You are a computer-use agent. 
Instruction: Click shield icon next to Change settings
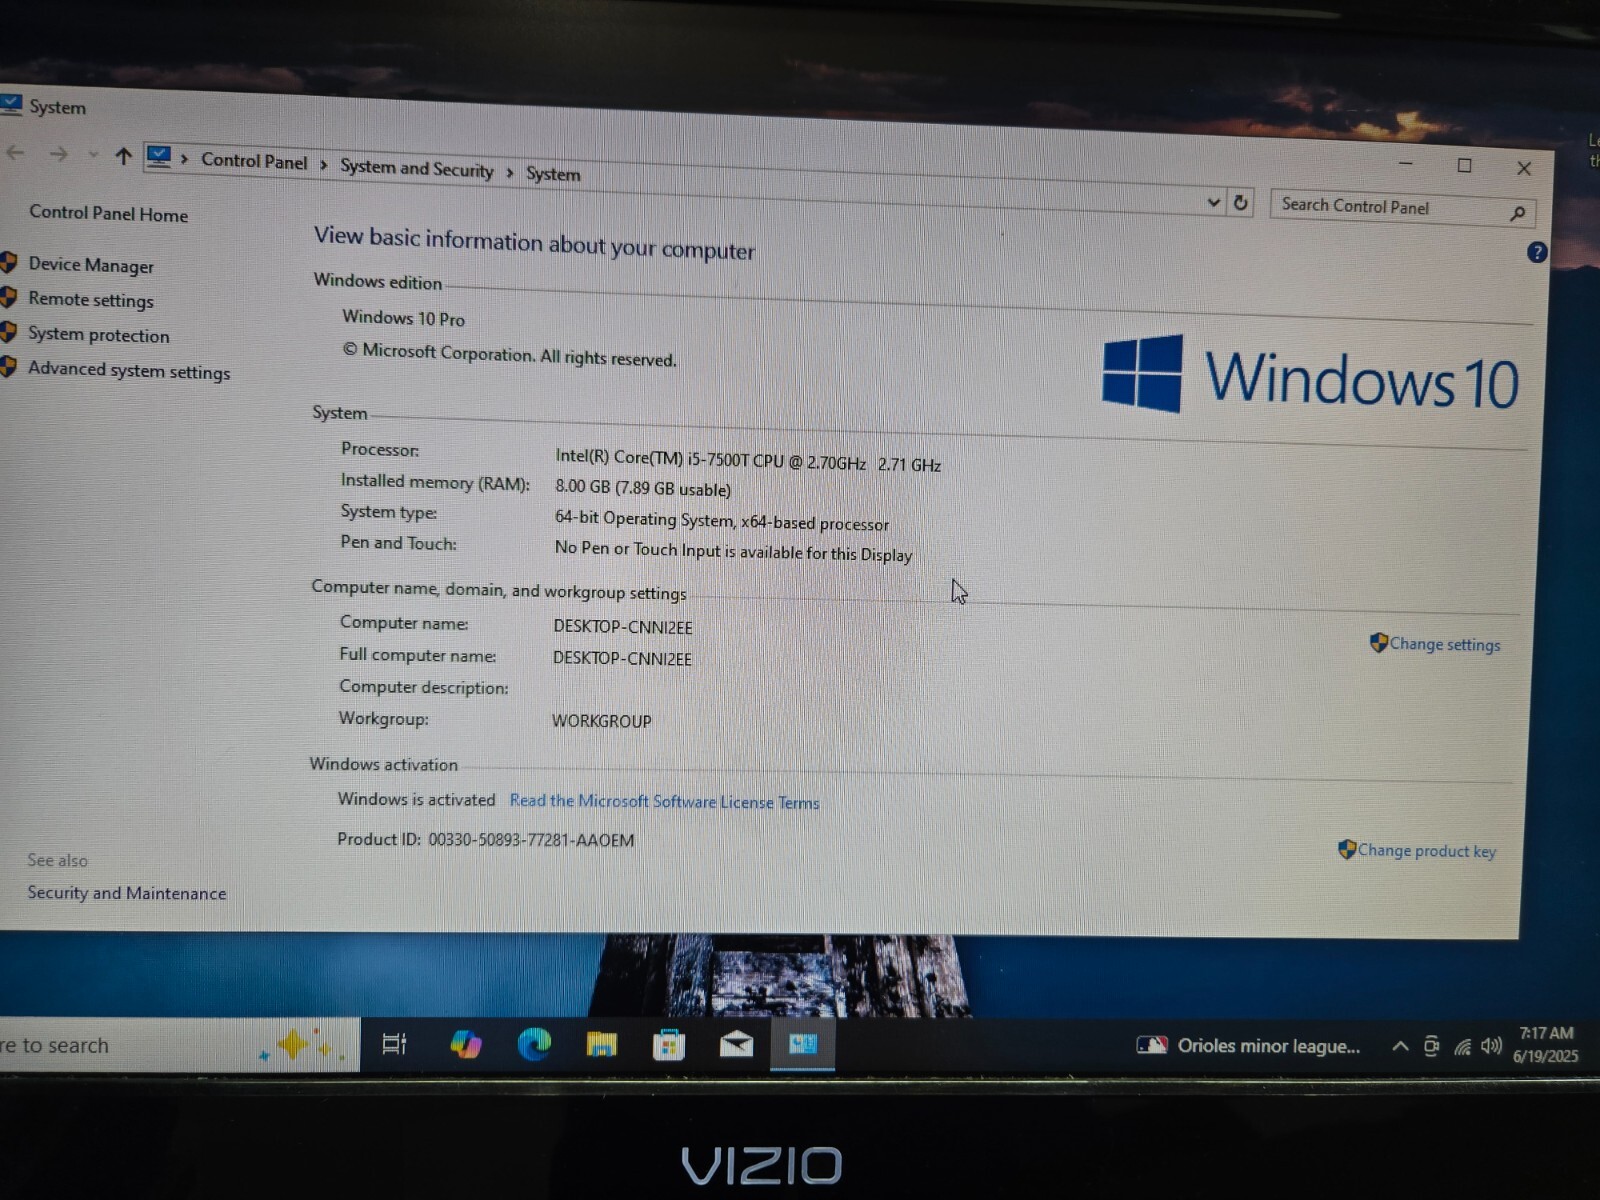[x=1379, y=642]
